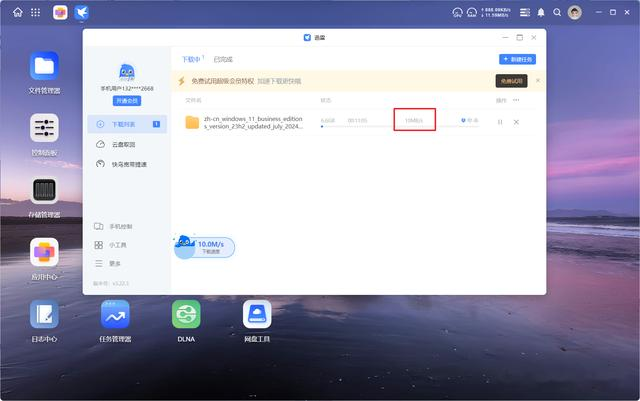Maximize the Xunlei window
Screen dimensions: 640x401
tap(520, 38)
